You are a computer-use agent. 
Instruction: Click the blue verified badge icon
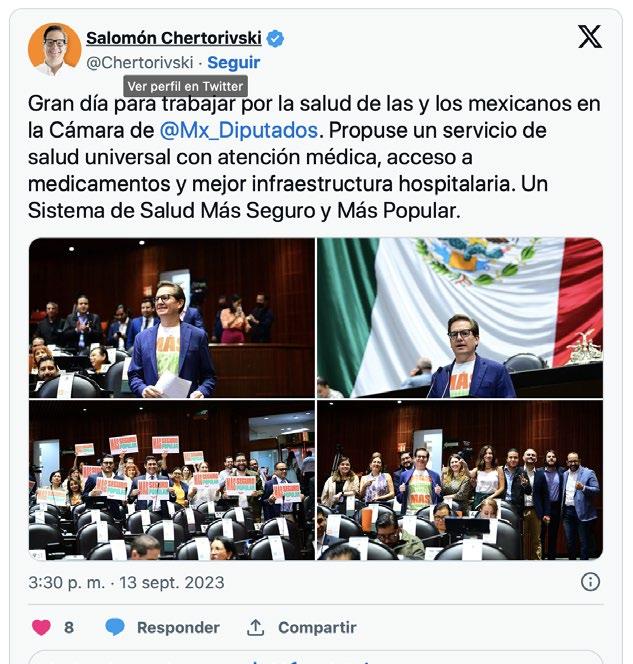click(x=275, y=39)
